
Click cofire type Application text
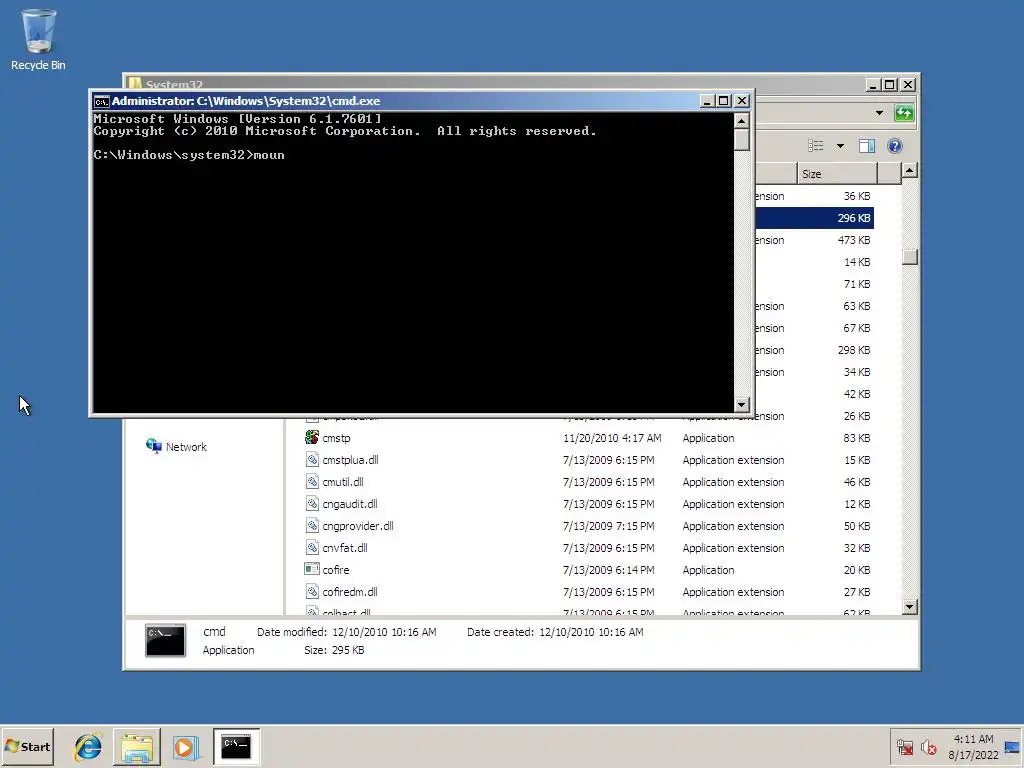tap(709, 570)
